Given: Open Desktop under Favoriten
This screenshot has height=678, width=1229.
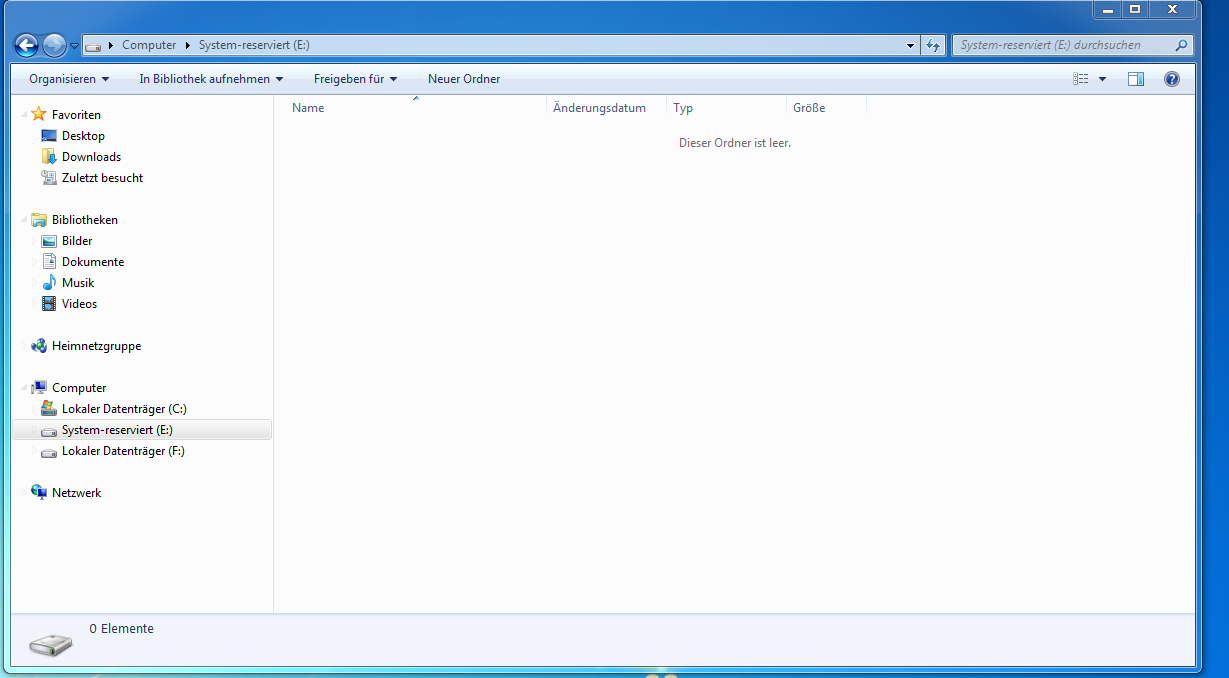Looking at the screenshot, I should [x=83, y=136].
